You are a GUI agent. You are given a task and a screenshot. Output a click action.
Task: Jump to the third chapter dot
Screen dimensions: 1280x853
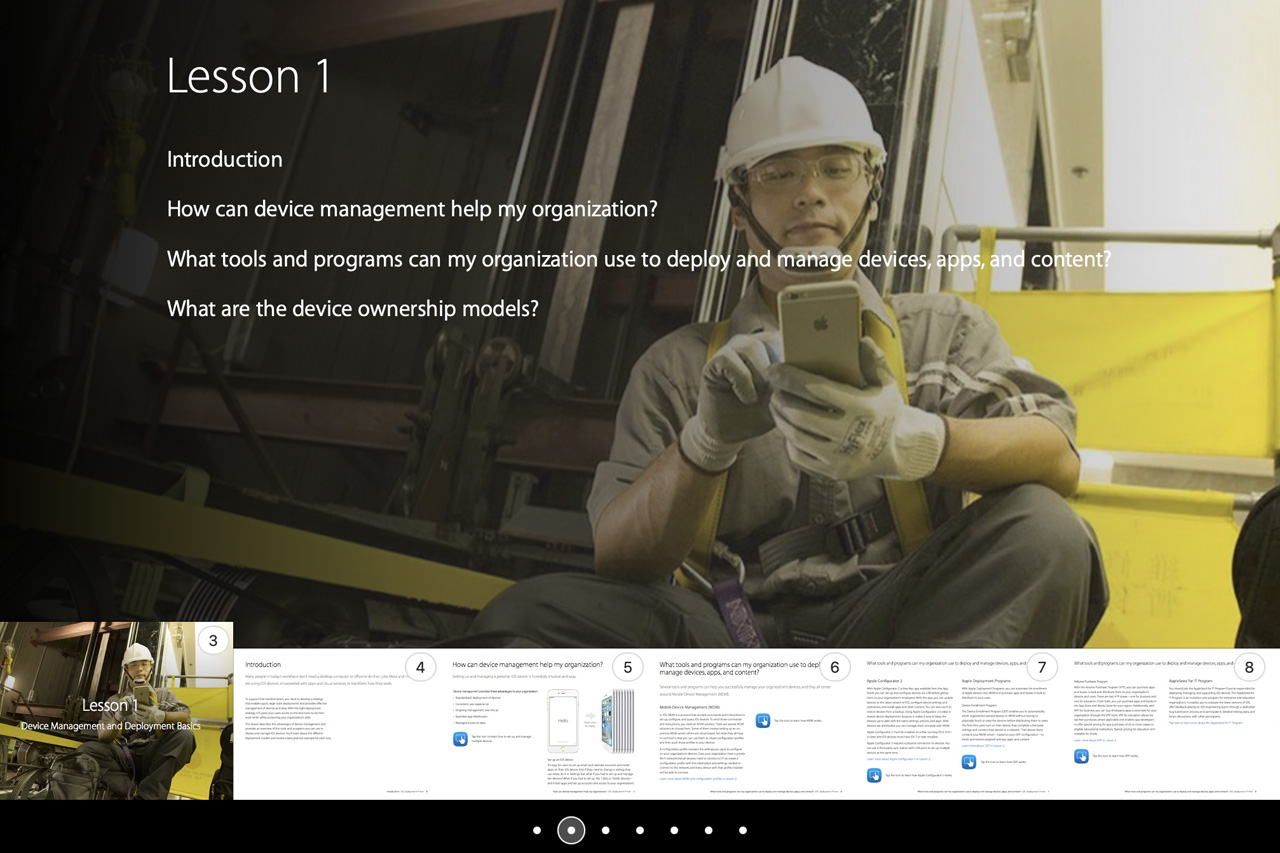(605, 830)
